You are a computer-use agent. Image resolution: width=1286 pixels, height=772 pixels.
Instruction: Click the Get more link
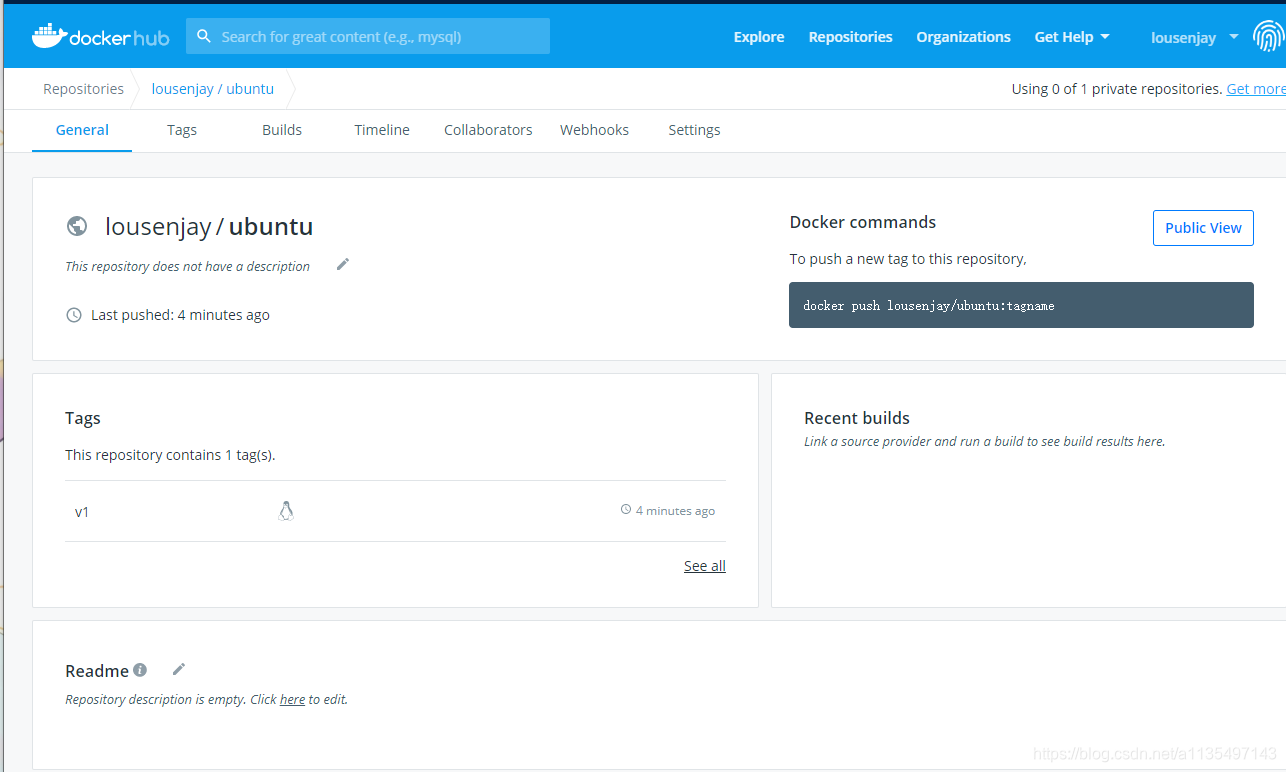tap(1256, 89)
